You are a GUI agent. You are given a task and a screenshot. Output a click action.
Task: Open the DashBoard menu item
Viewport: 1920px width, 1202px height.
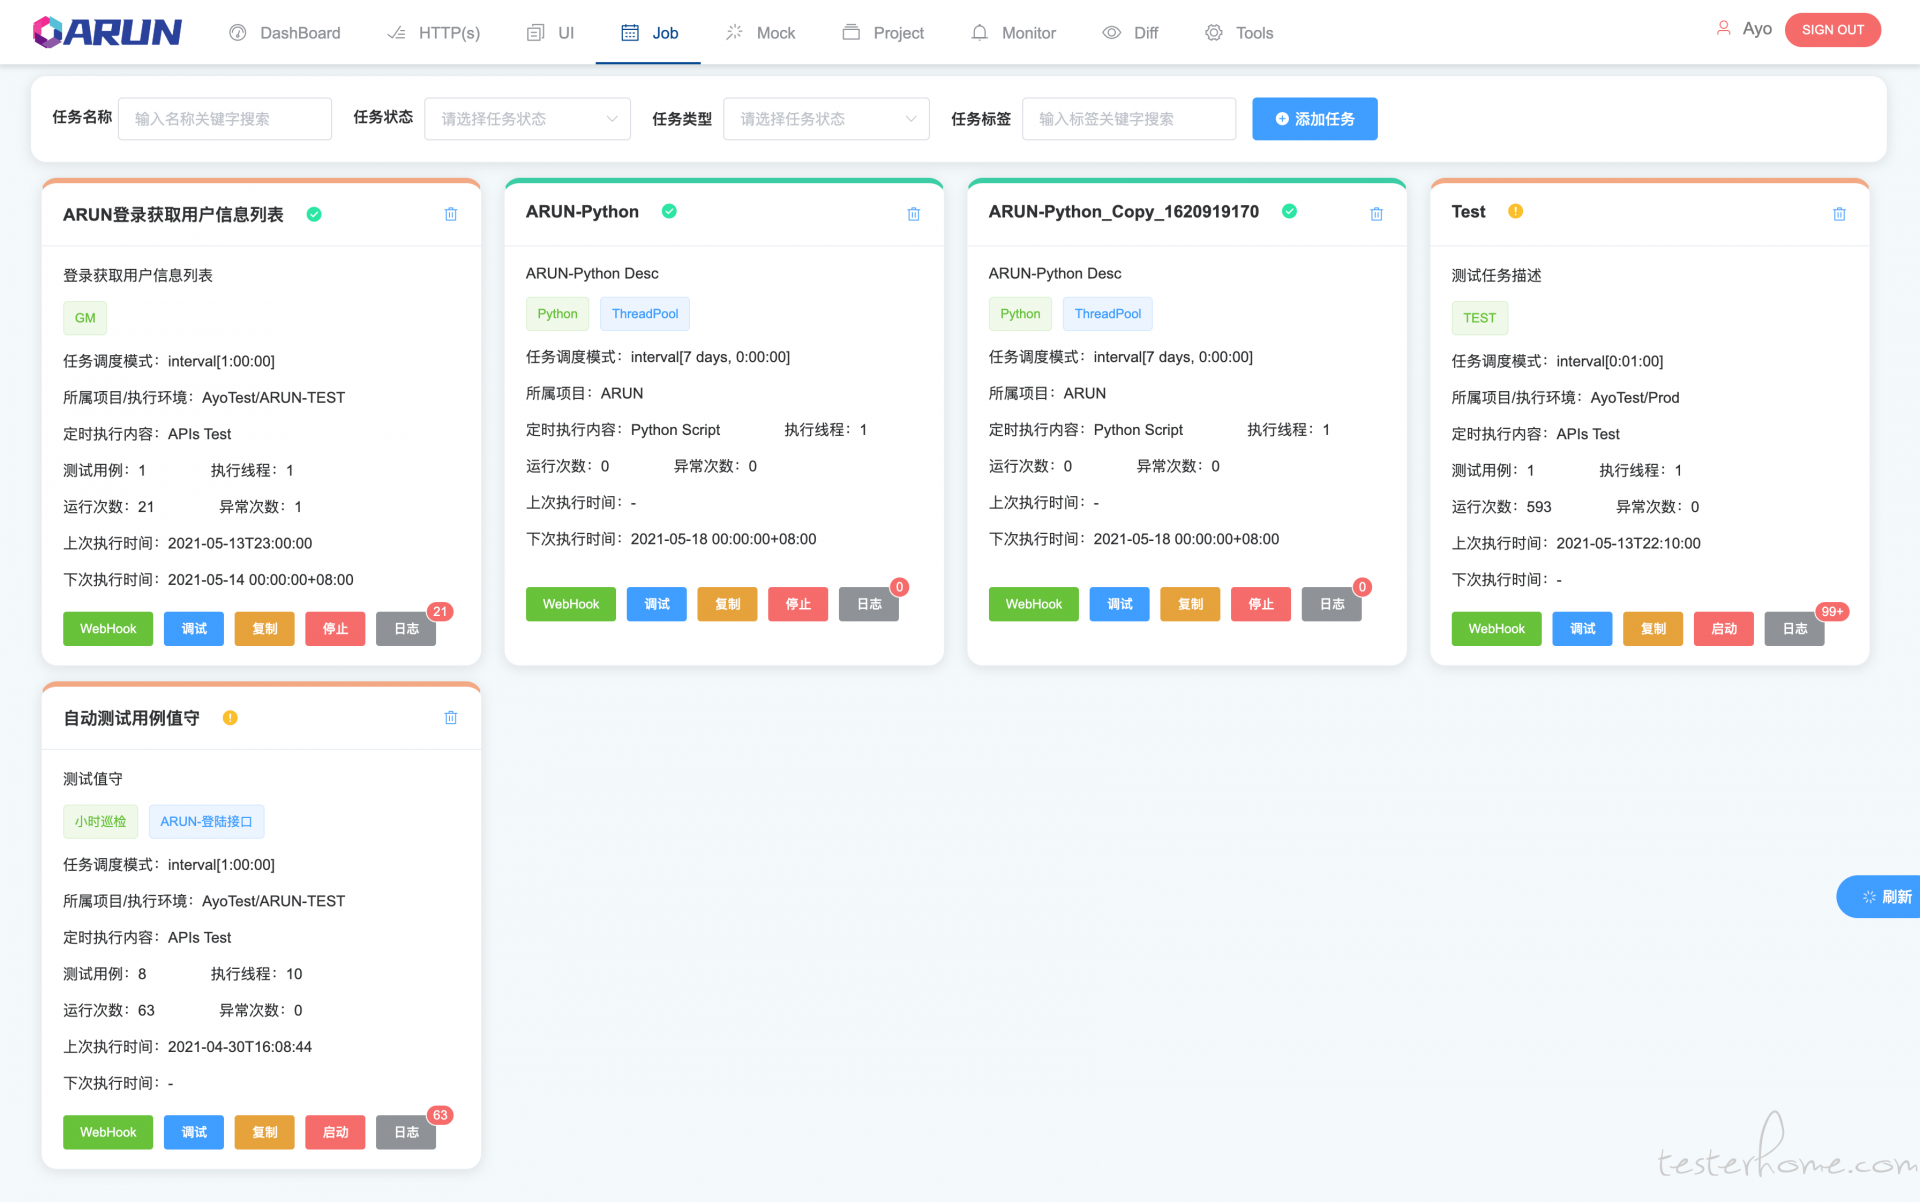coord(285,33)
